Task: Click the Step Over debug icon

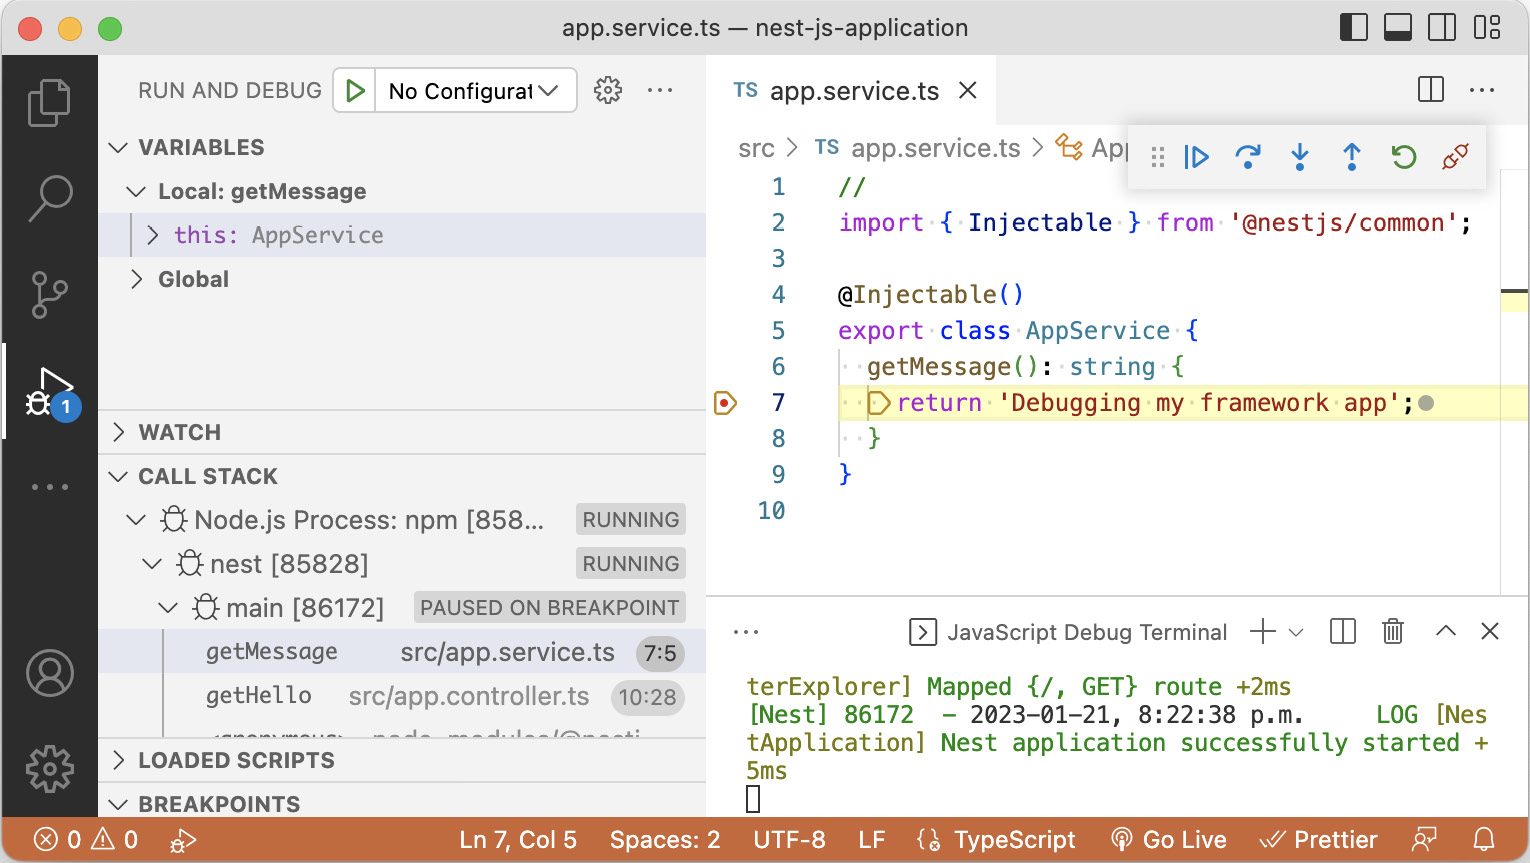Action: (x=1248, y=157)
